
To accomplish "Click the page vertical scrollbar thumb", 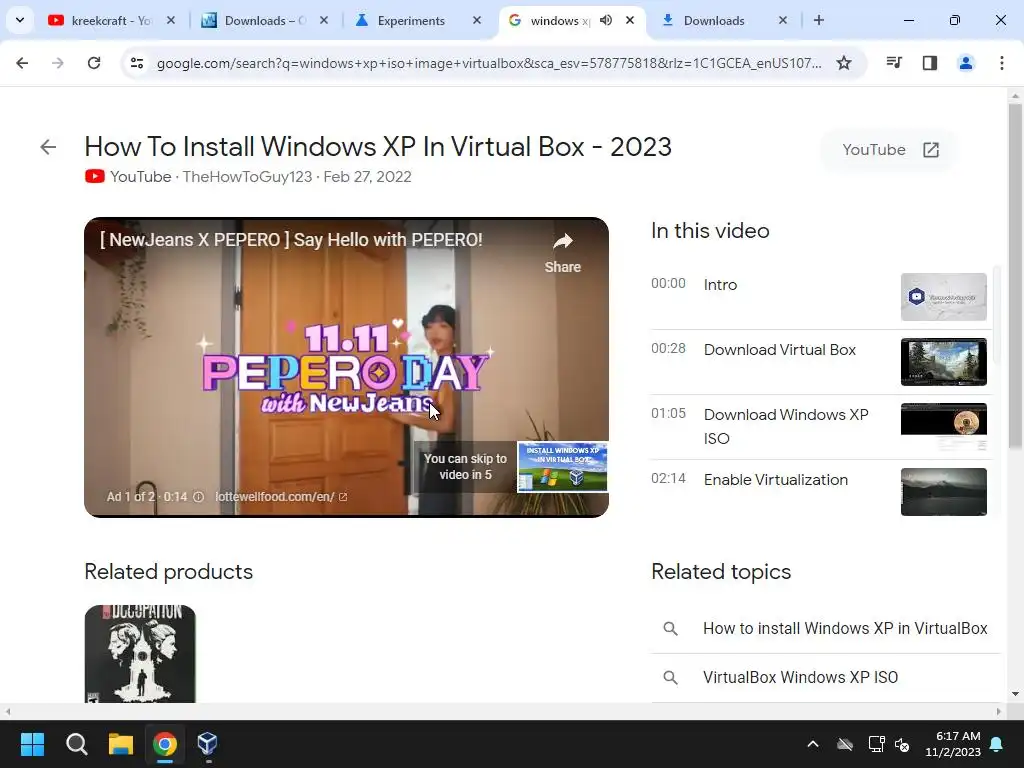I will tap(1015, 276).
